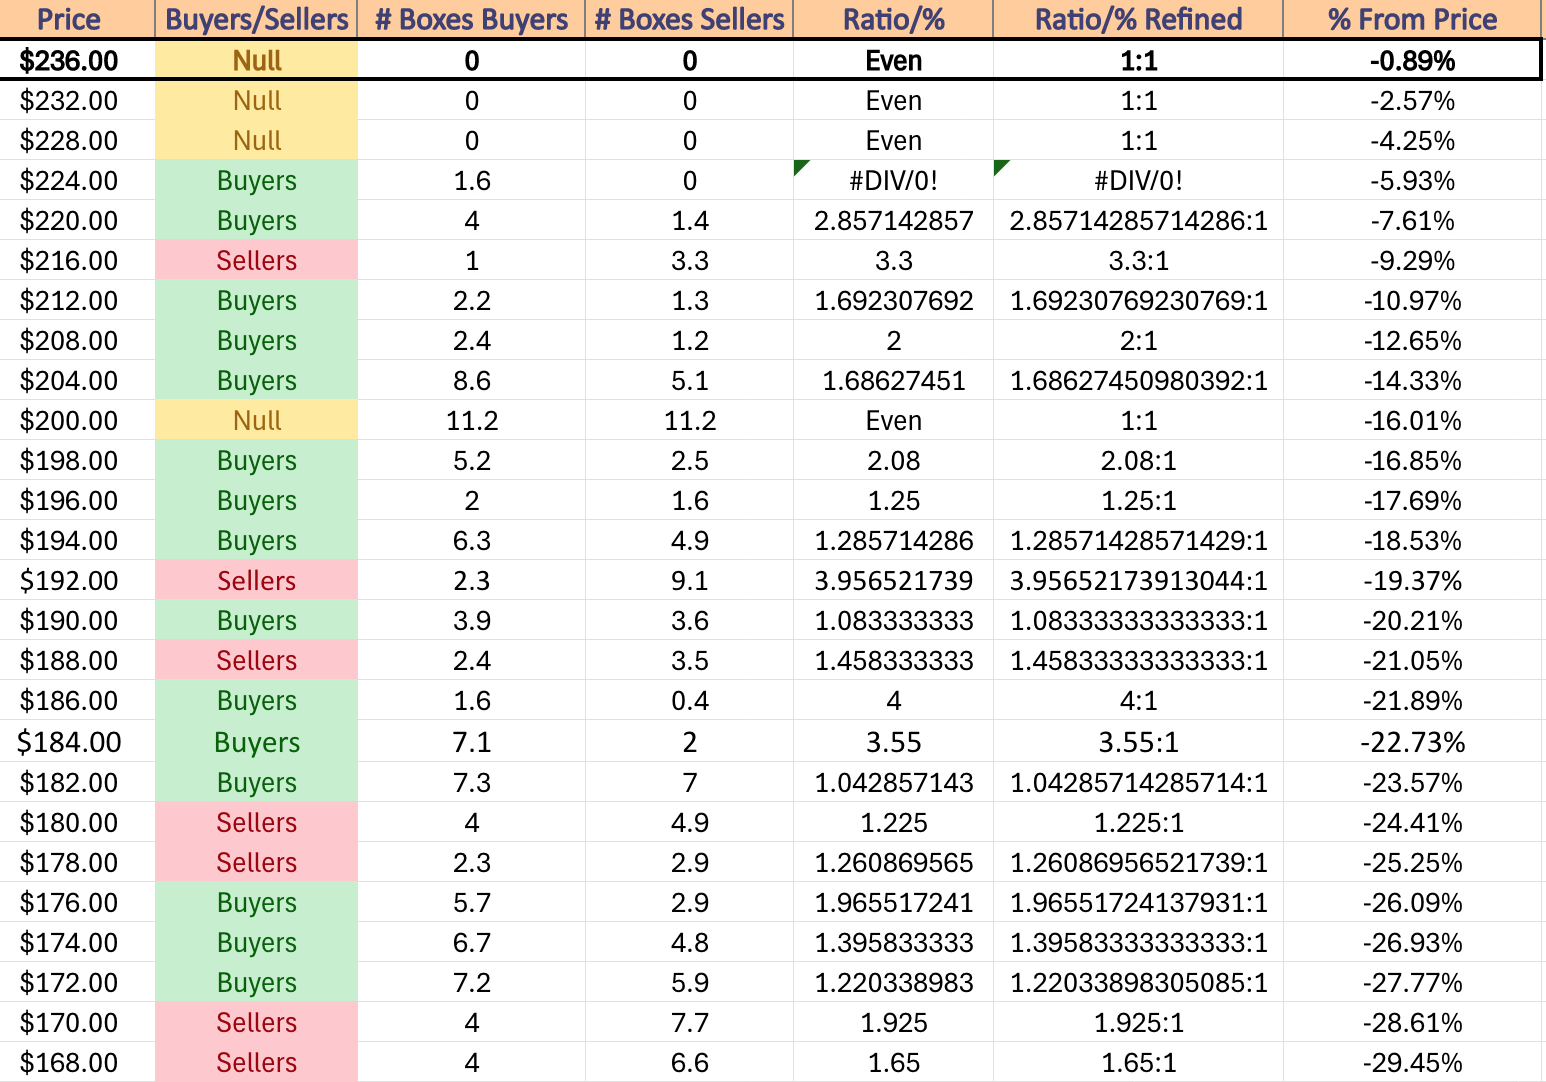Click the 1.965517241 ratio cell
Viewport: 1546px width, 1082px height.
[893, 902]
